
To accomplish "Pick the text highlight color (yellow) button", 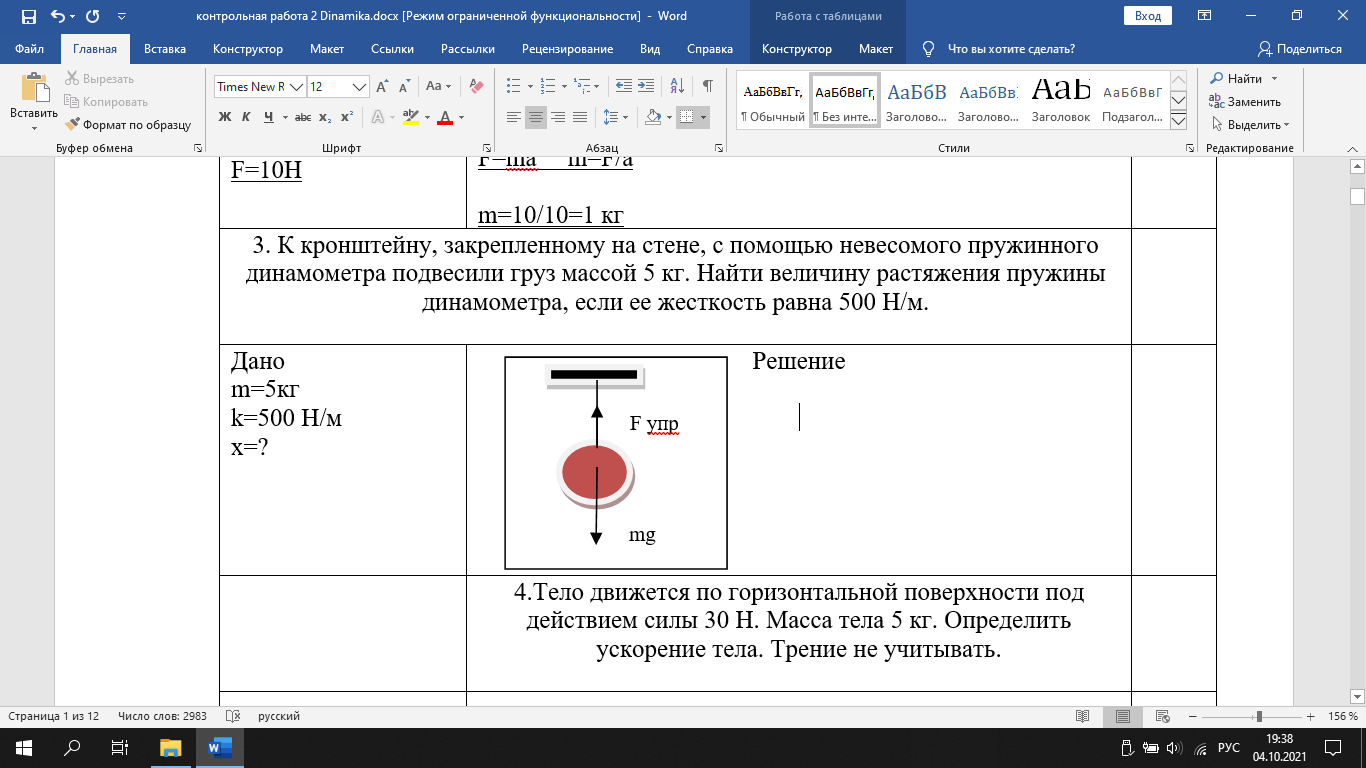I will tap(410, 117).
